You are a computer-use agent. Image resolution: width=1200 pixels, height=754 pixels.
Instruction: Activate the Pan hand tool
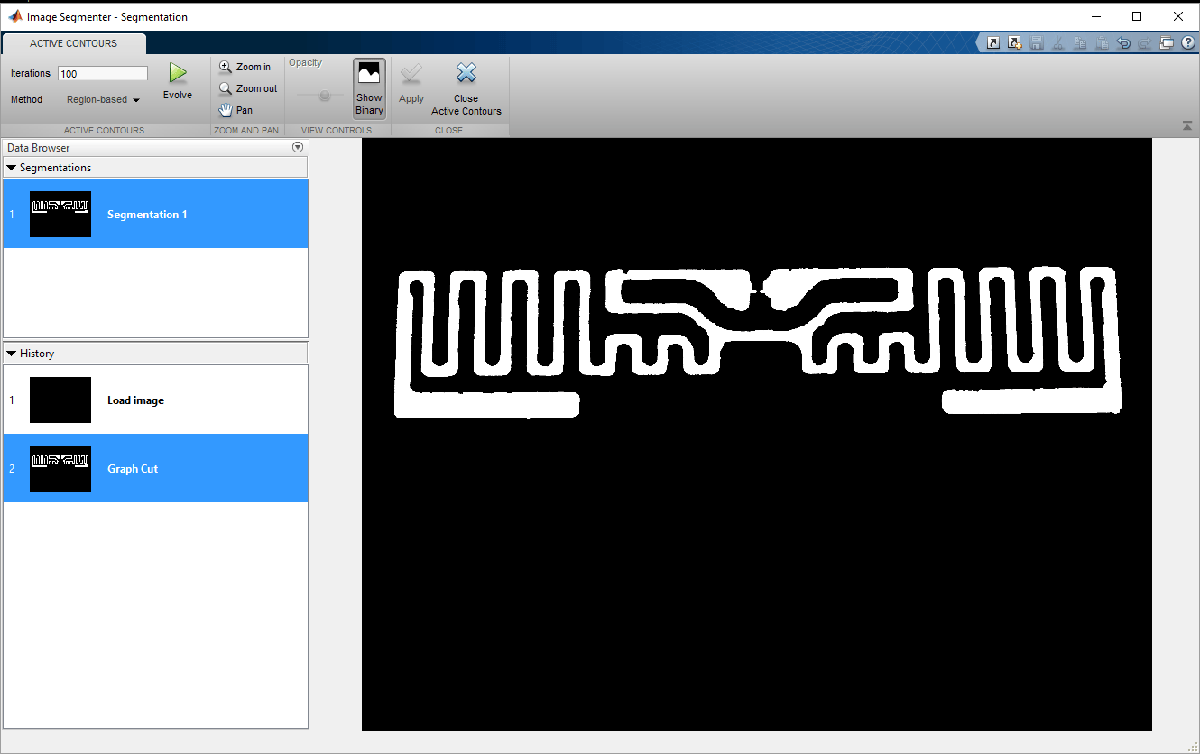pos(236,110)
